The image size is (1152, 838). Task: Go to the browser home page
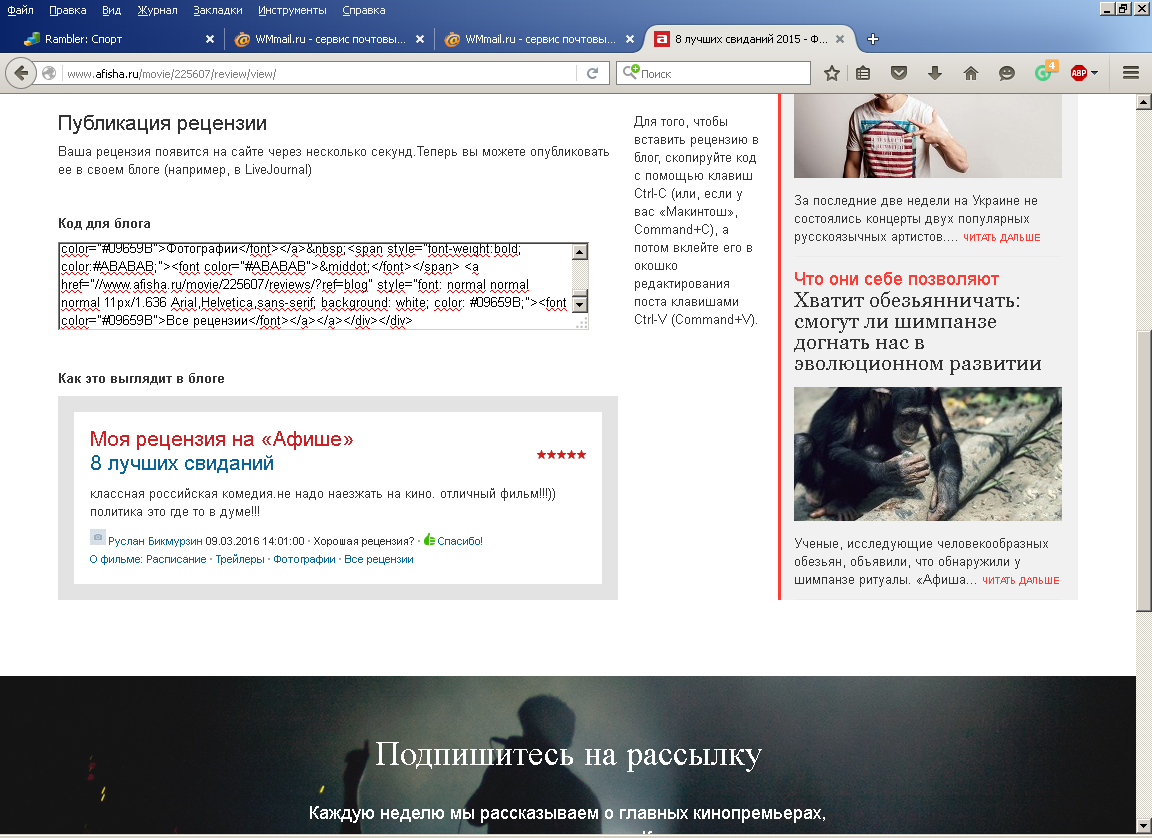tap(970, 73)
